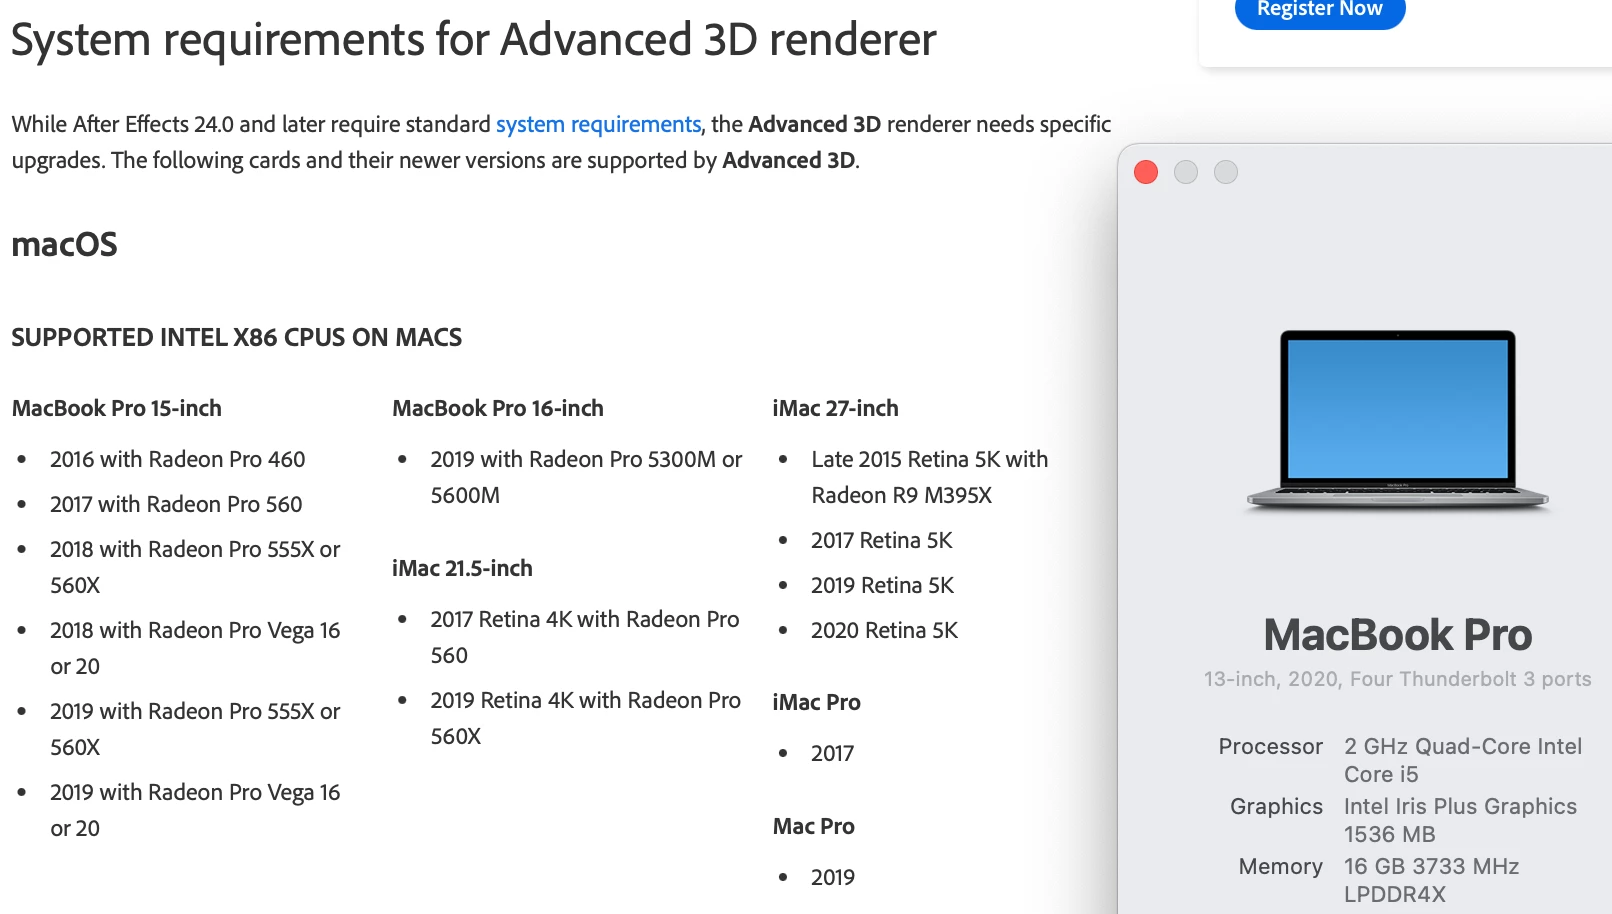Click the System requirements for Advanced 3D renderer heading
1612x914 pixels.
pyautogui.click(x=474, y=40)
